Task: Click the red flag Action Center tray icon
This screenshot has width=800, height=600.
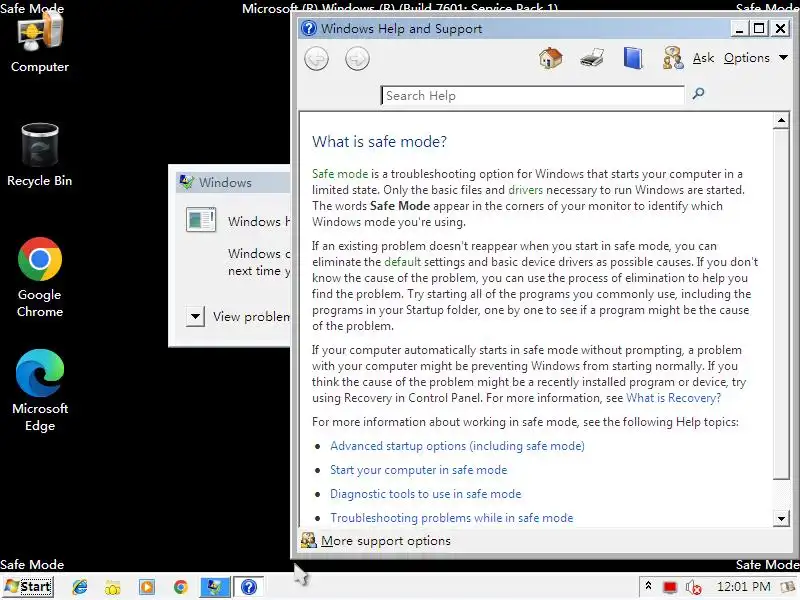Action: (x=670, y=587)
